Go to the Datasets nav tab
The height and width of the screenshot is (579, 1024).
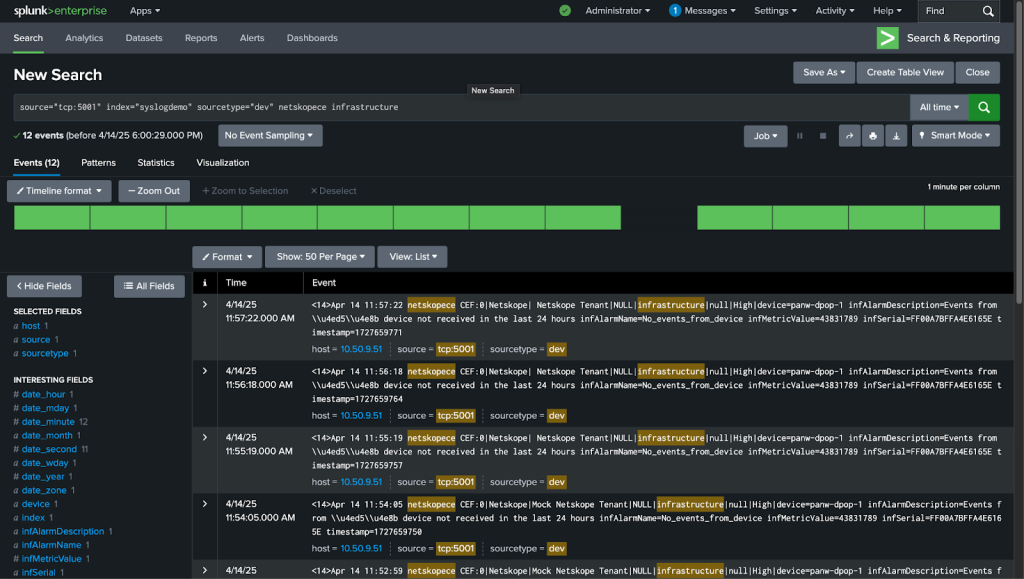click(144, 38)
